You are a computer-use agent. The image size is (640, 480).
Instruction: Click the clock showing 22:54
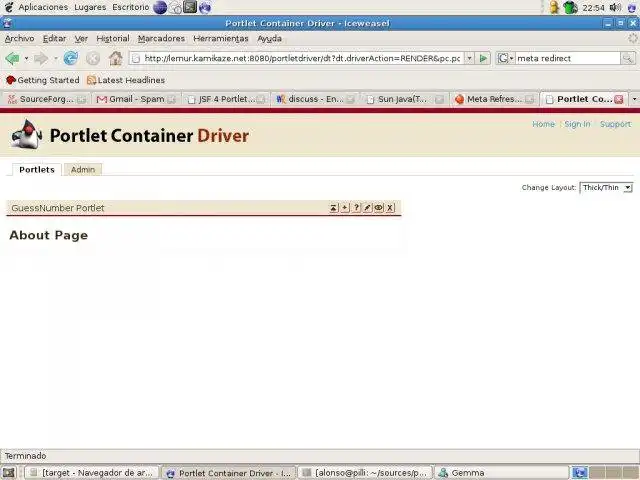tap(593, 7)
